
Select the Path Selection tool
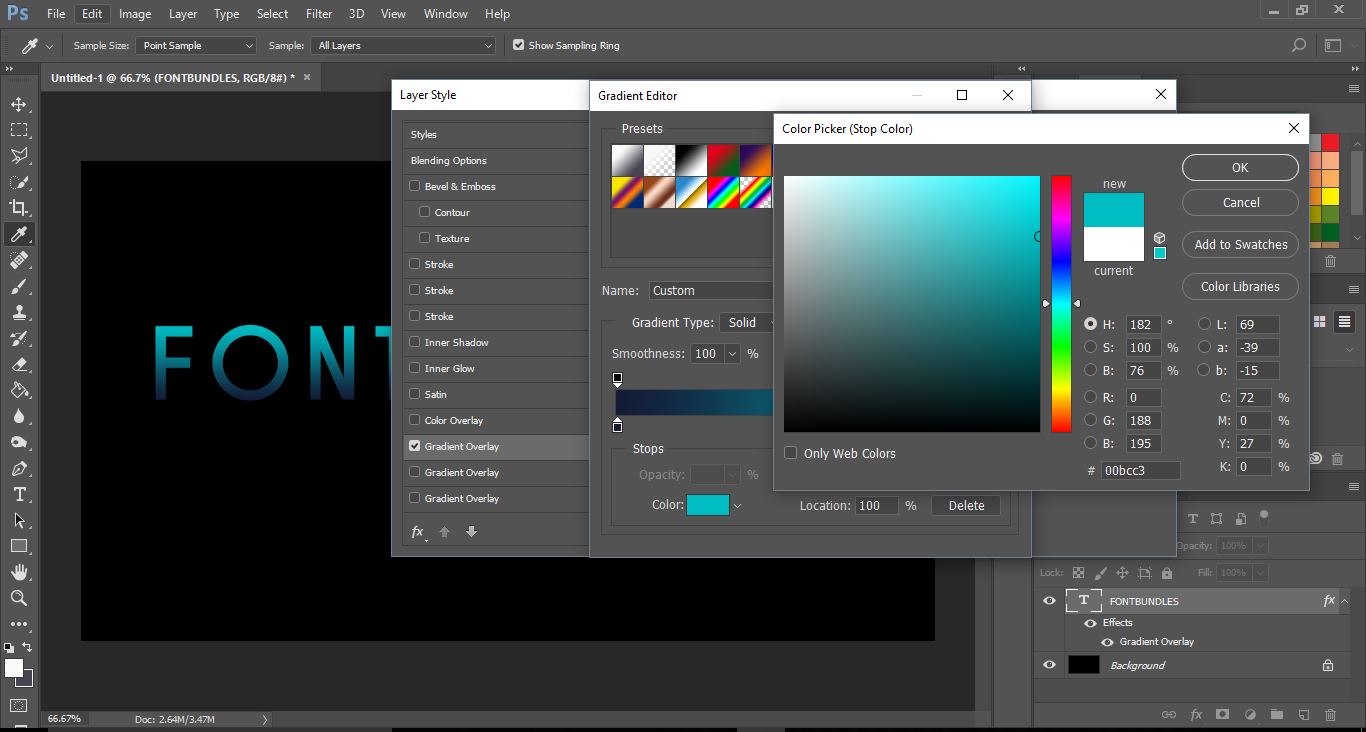19,520
